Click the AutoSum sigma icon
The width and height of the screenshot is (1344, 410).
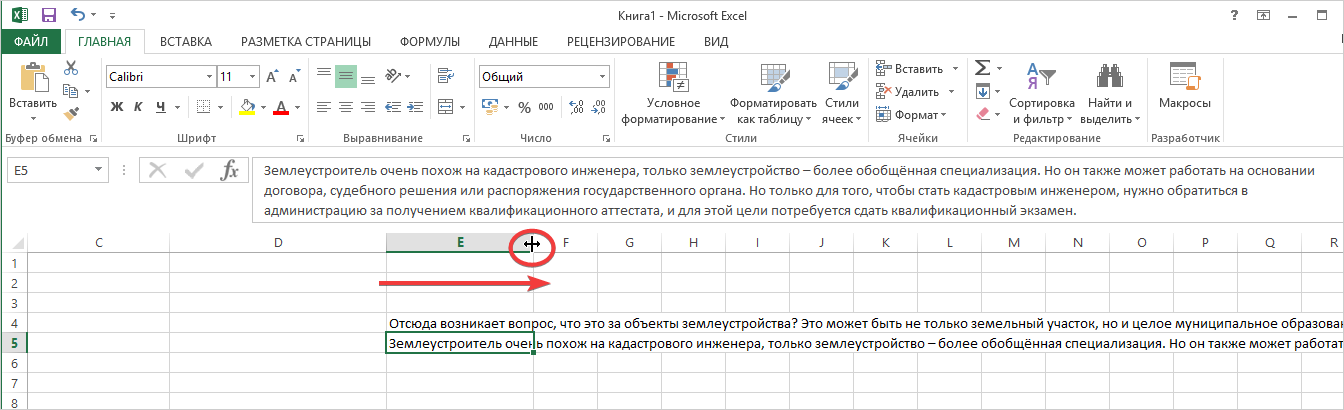coord(982,68)
